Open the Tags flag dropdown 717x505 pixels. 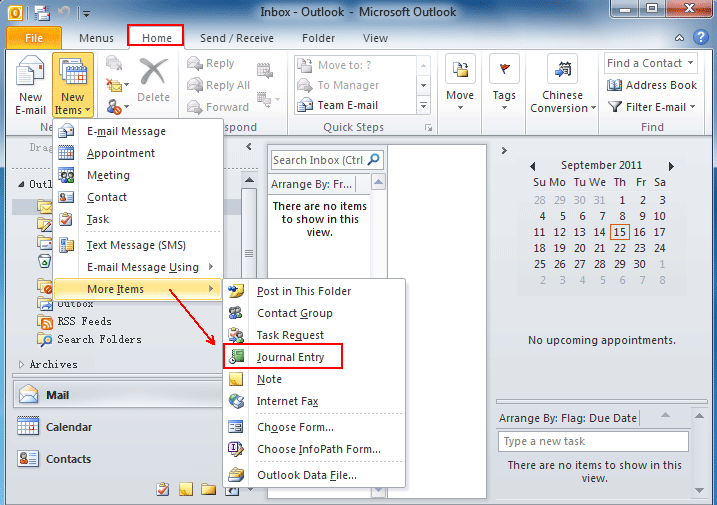pos(504,83)
